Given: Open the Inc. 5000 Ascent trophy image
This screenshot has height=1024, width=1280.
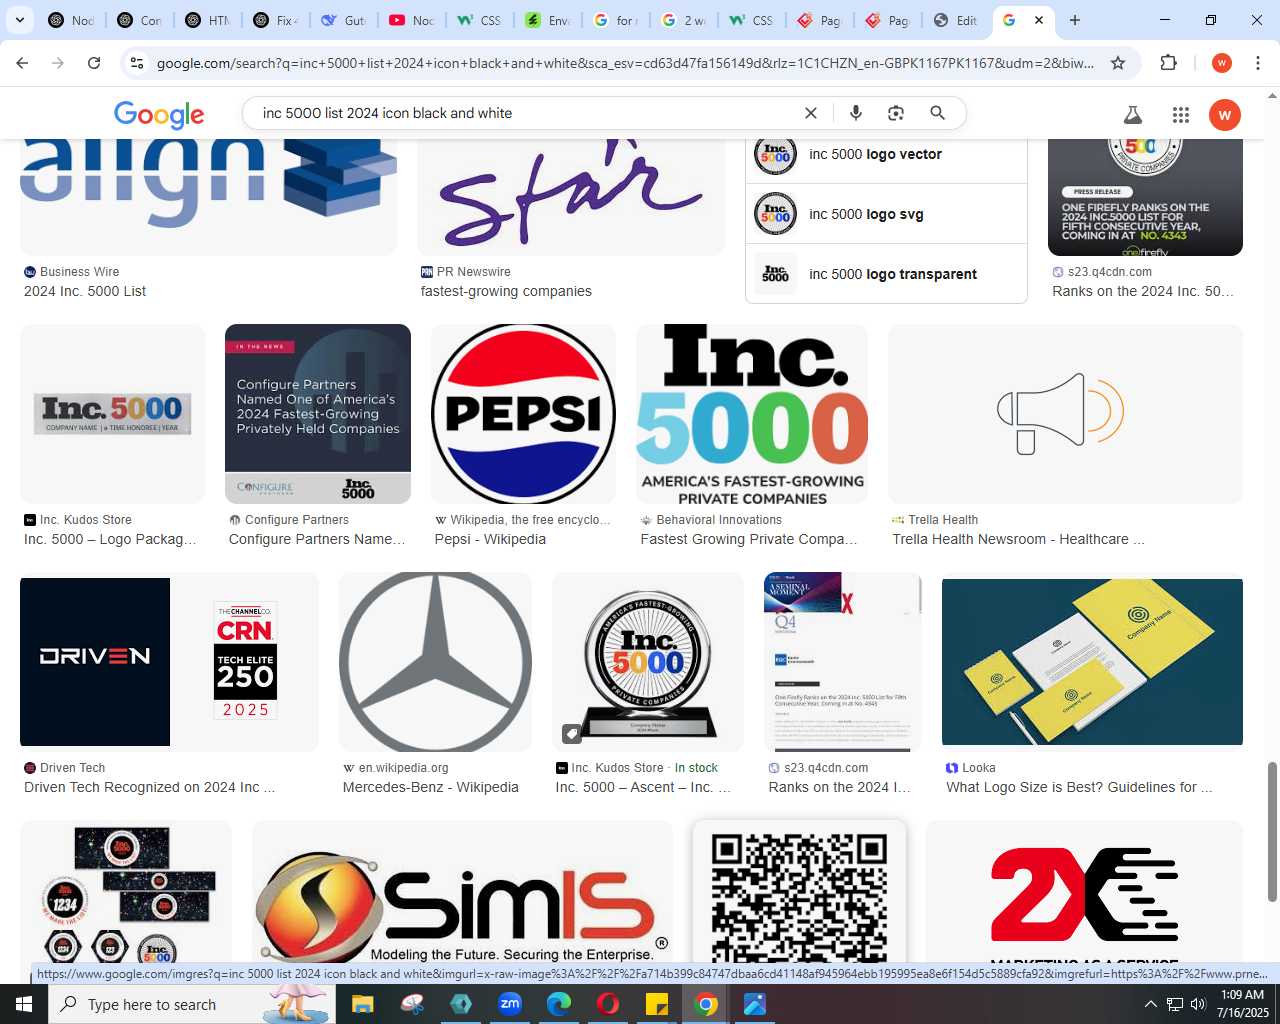Looking at the screenshot, I should click(648, 662).
